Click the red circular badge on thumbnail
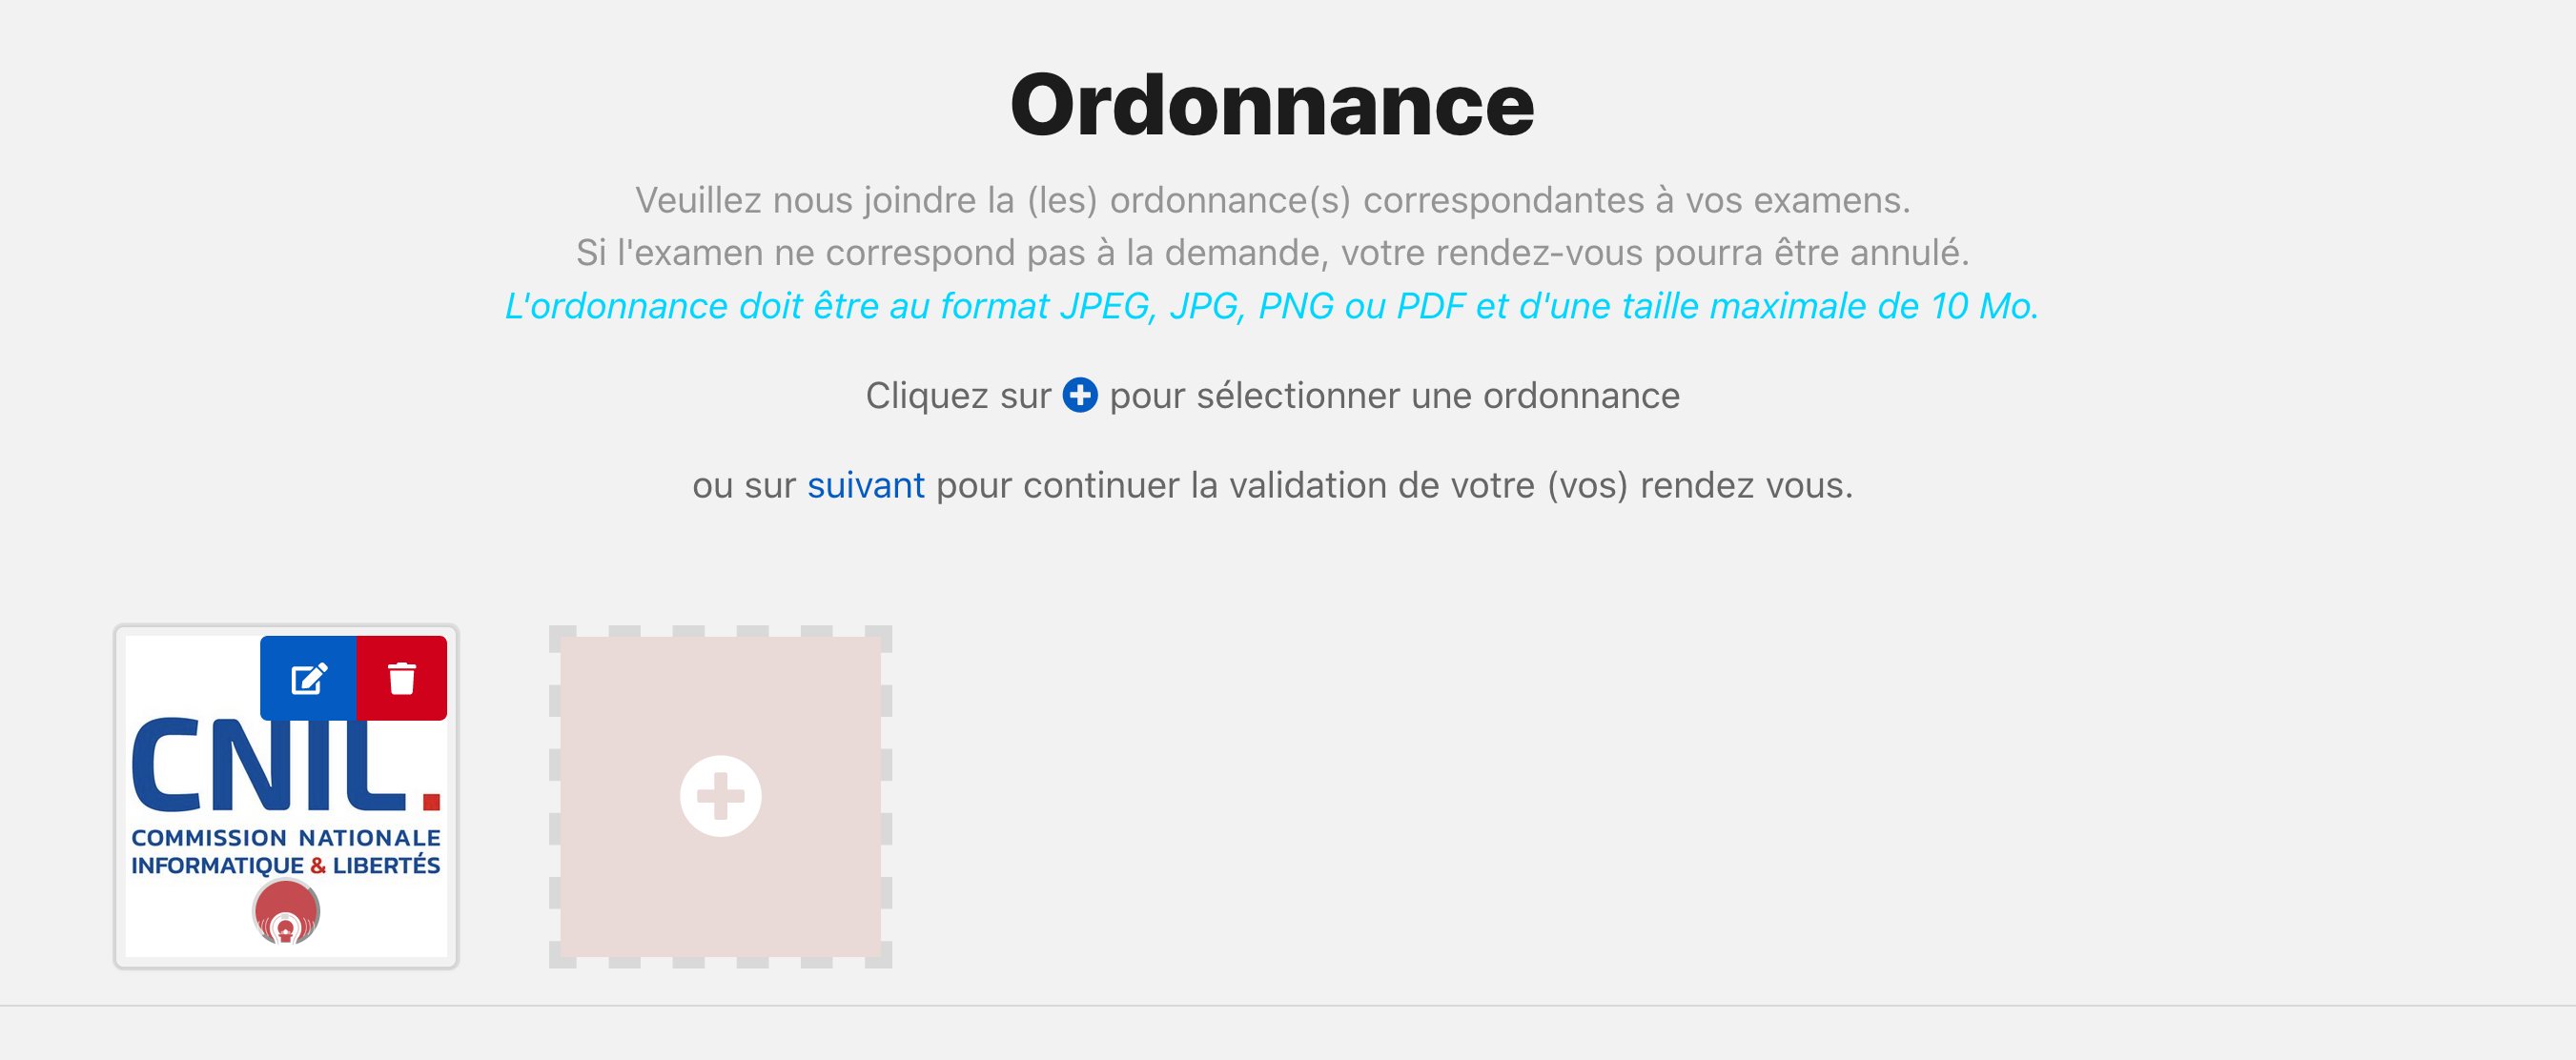 (286, 912)
